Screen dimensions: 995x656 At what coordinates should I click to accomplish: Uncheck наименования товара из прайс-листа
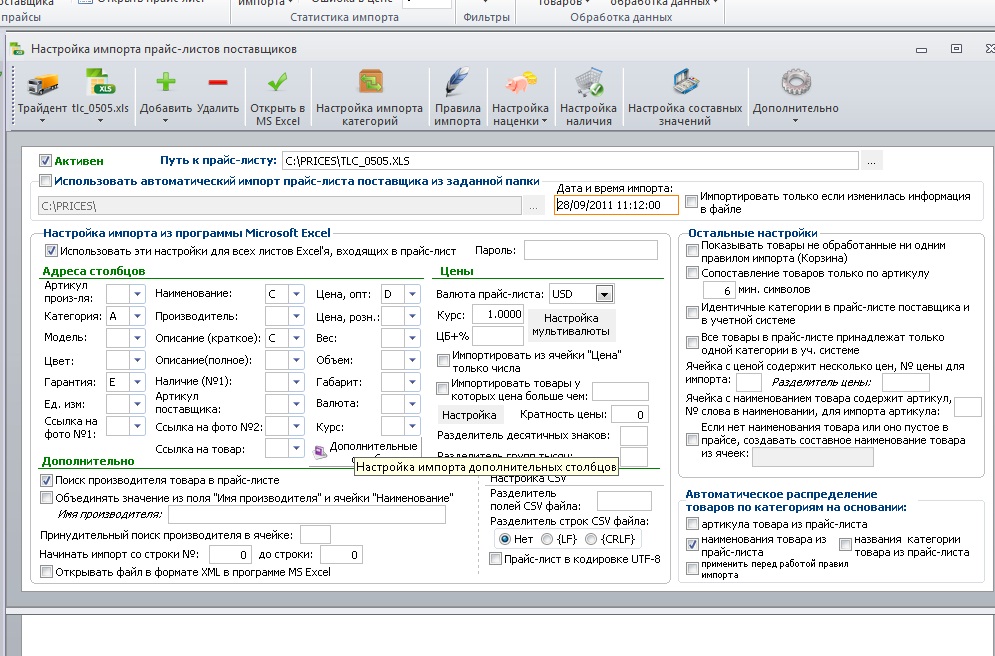(692, 545)
